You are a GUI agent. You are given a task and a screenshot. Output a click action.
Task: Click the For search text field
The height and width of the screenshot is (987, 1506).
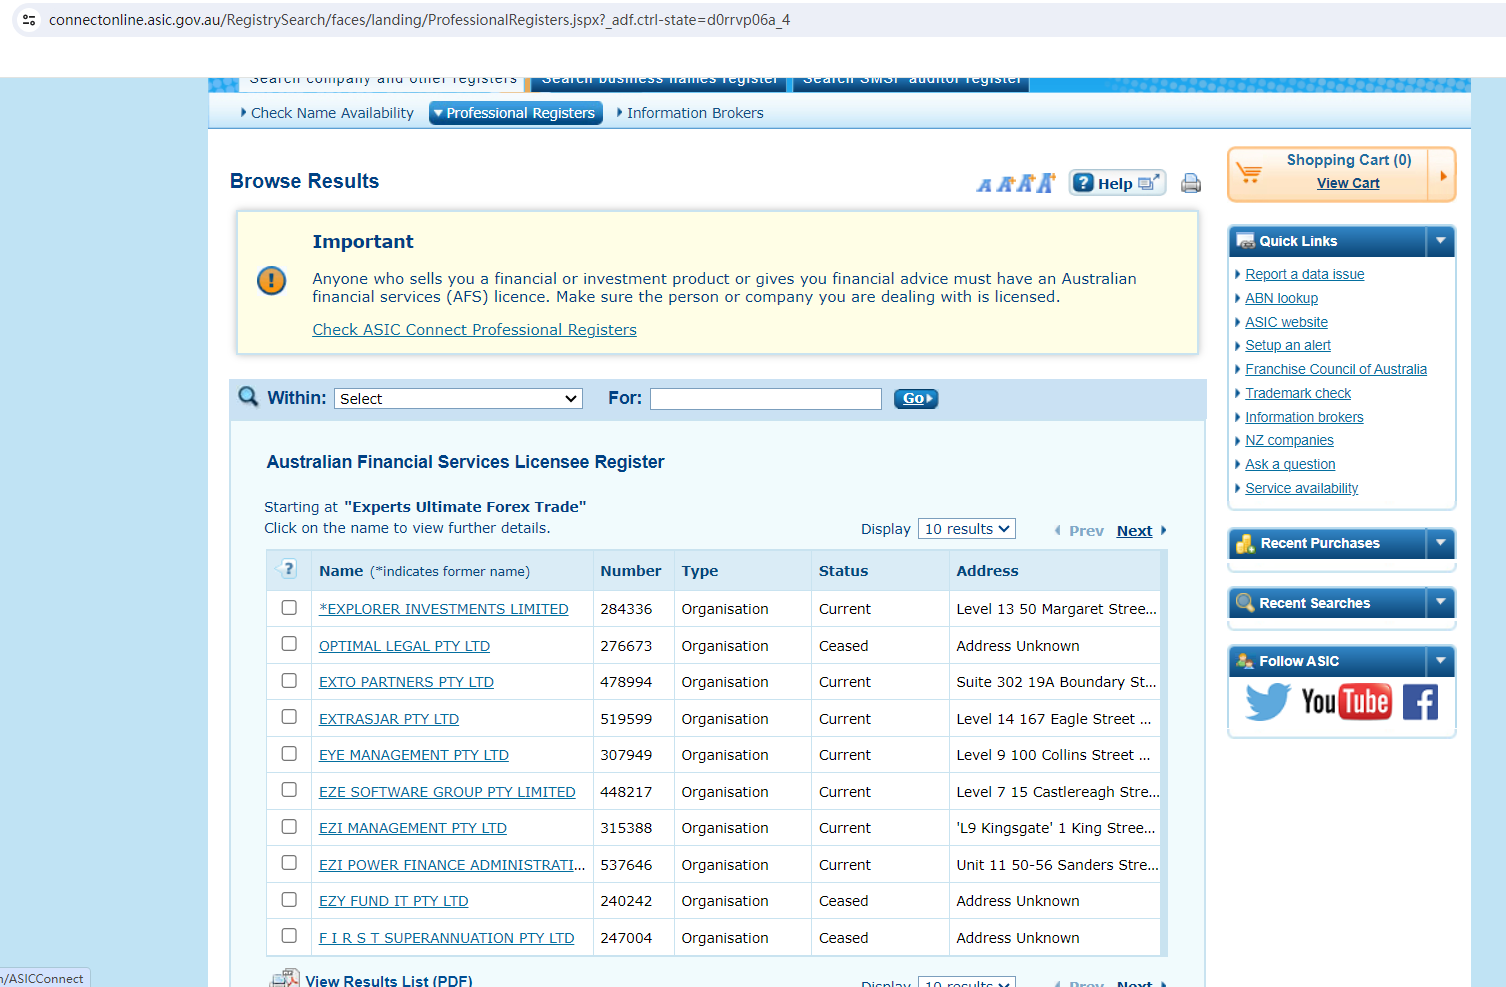click(x=765, y=399)
